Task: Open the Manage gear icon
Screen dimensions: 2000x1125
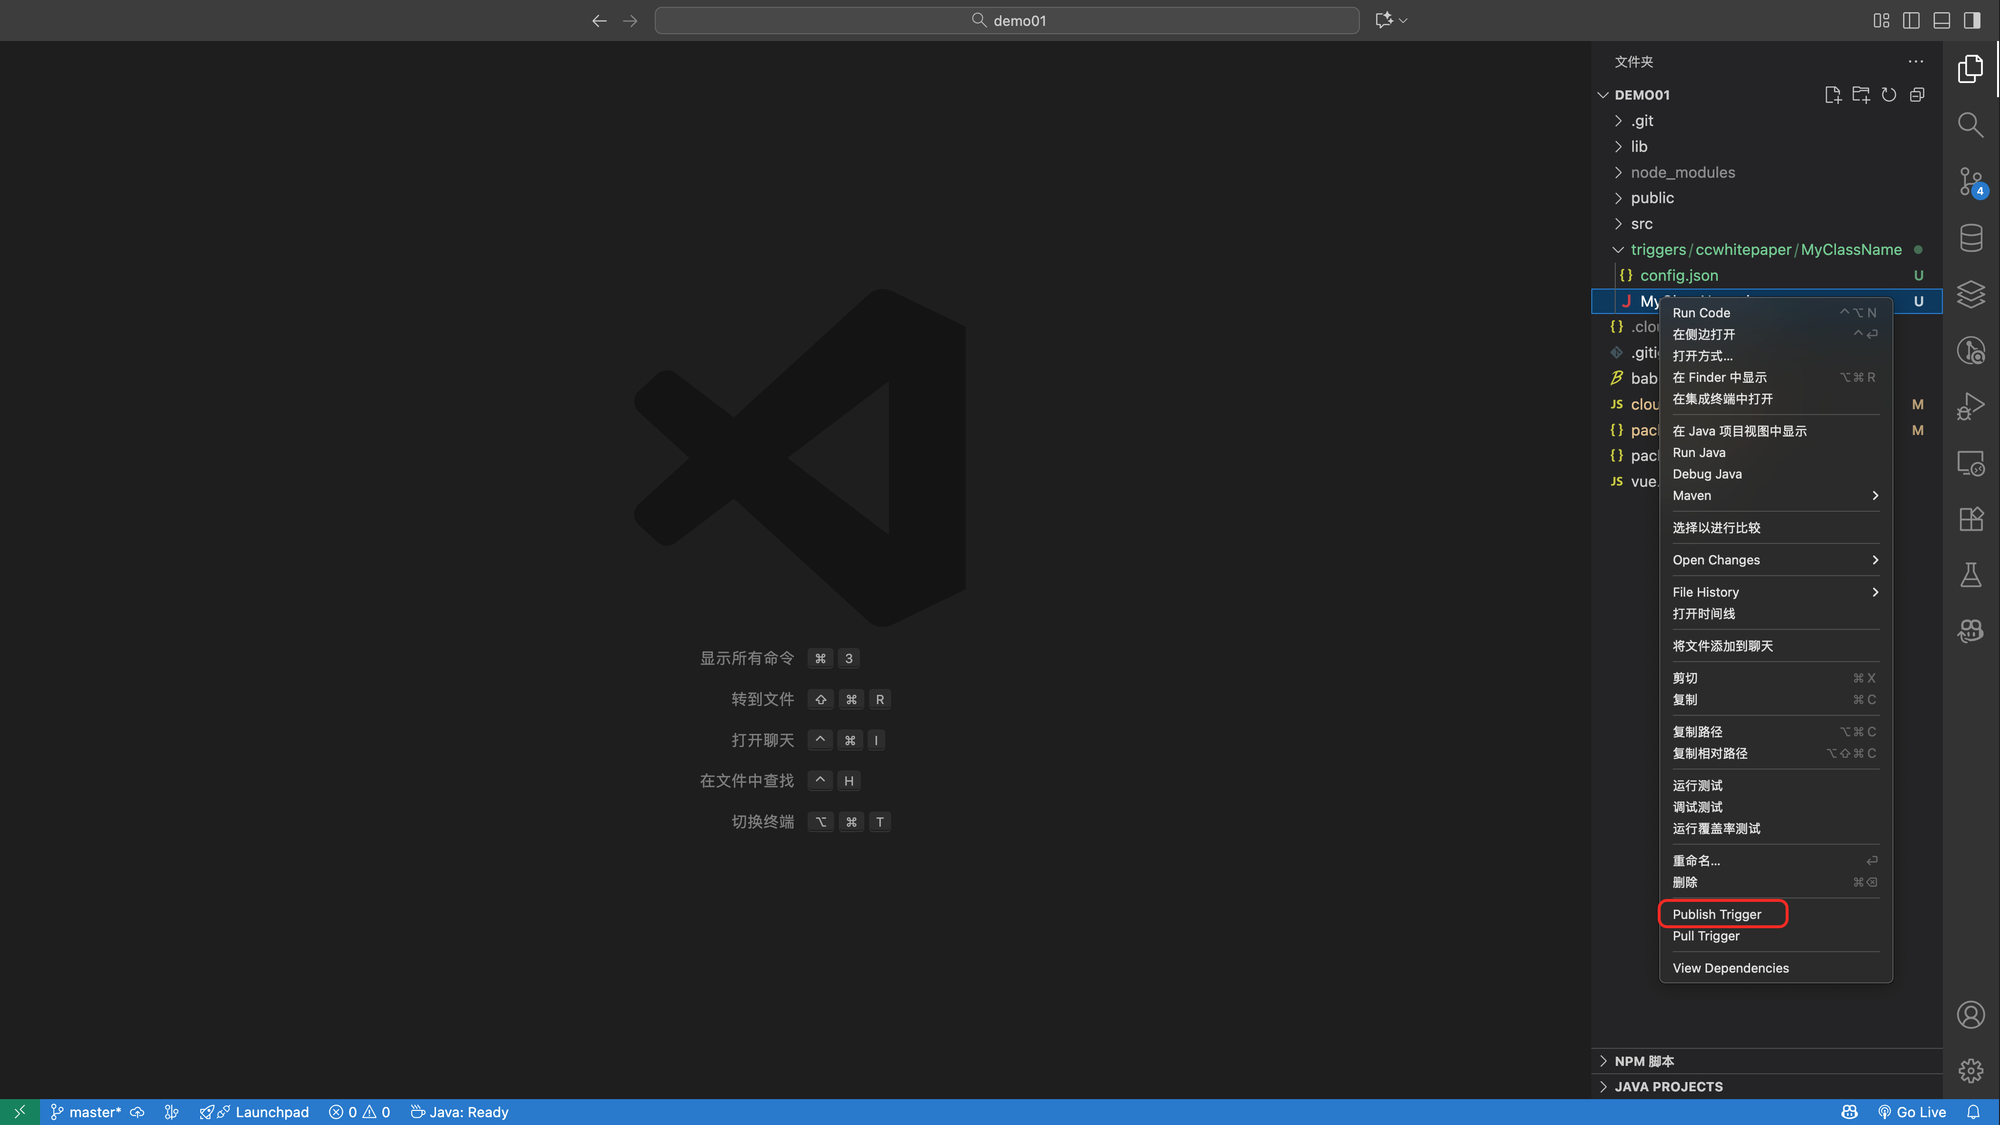Action: click(x=1970, y=1071)
